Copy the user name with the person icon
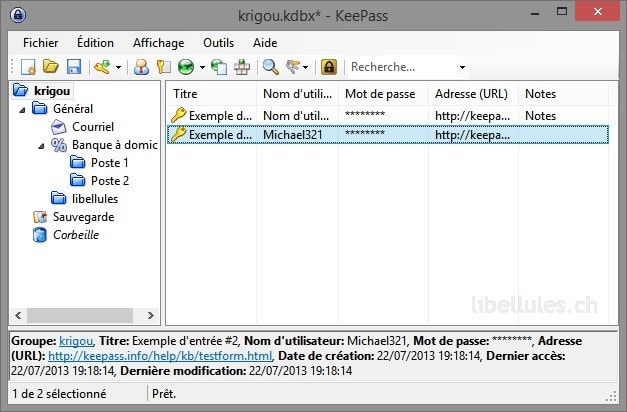627x412 pixels. coord(141,67)
